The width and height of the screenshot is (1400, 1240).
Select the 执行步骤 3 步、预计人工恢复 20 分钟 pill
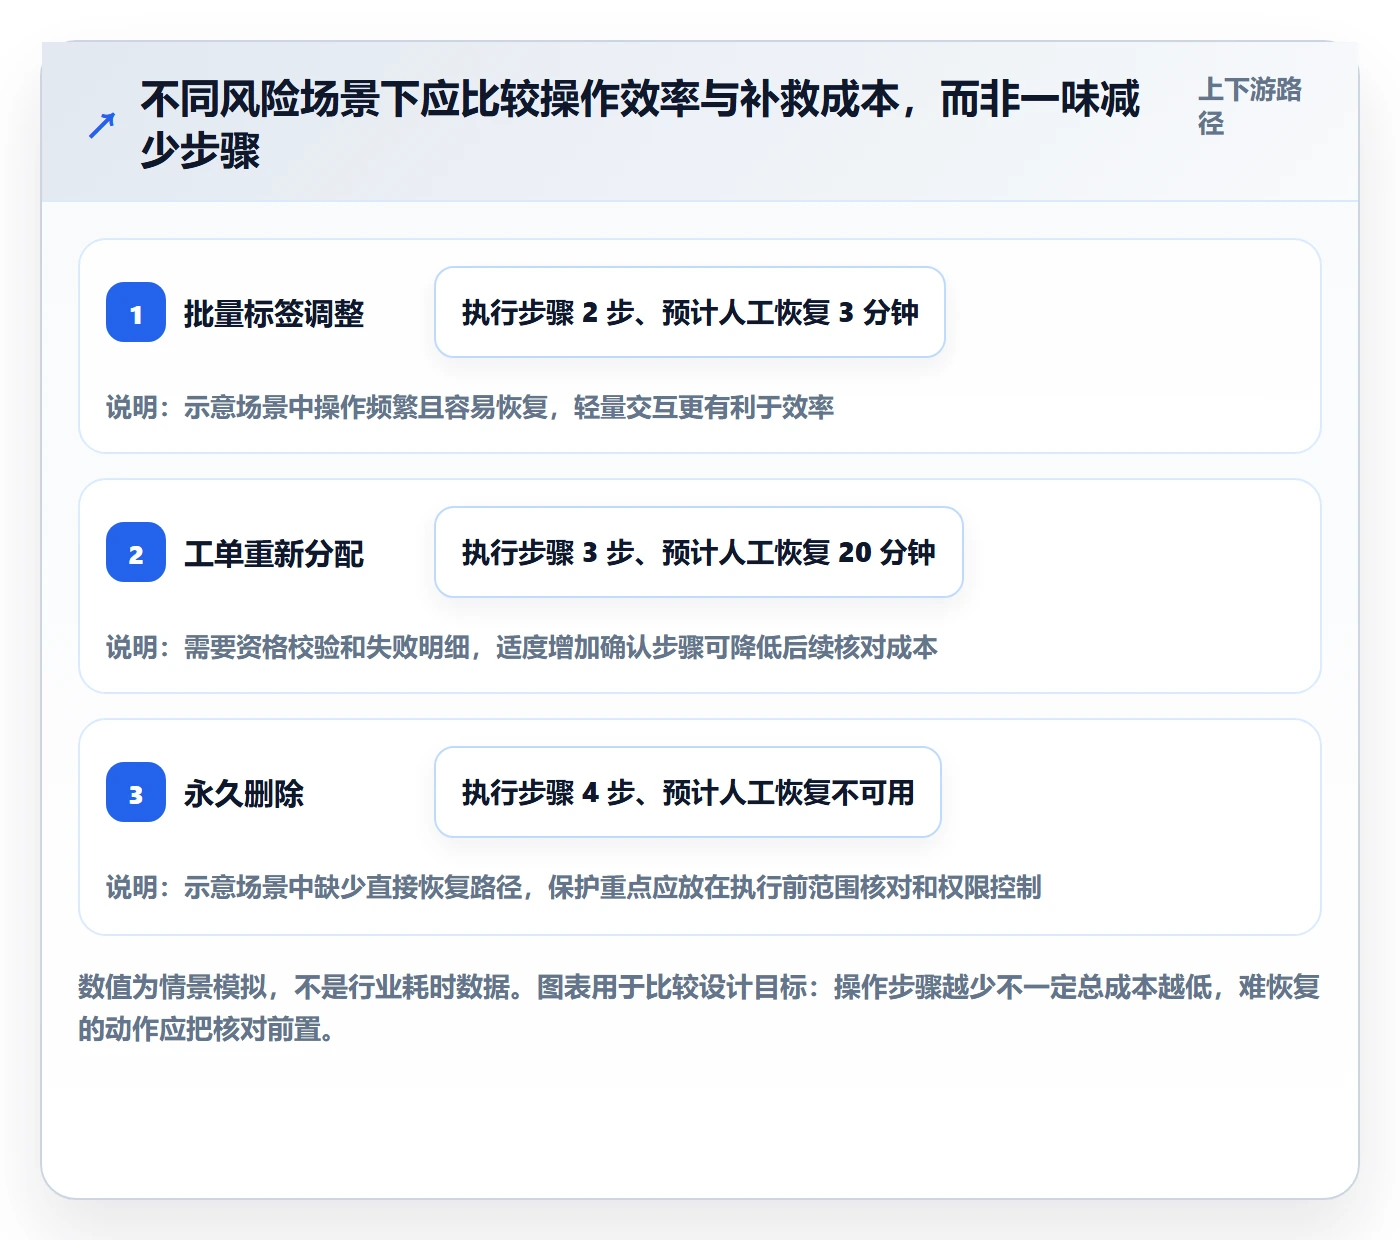tap(699, 552)
